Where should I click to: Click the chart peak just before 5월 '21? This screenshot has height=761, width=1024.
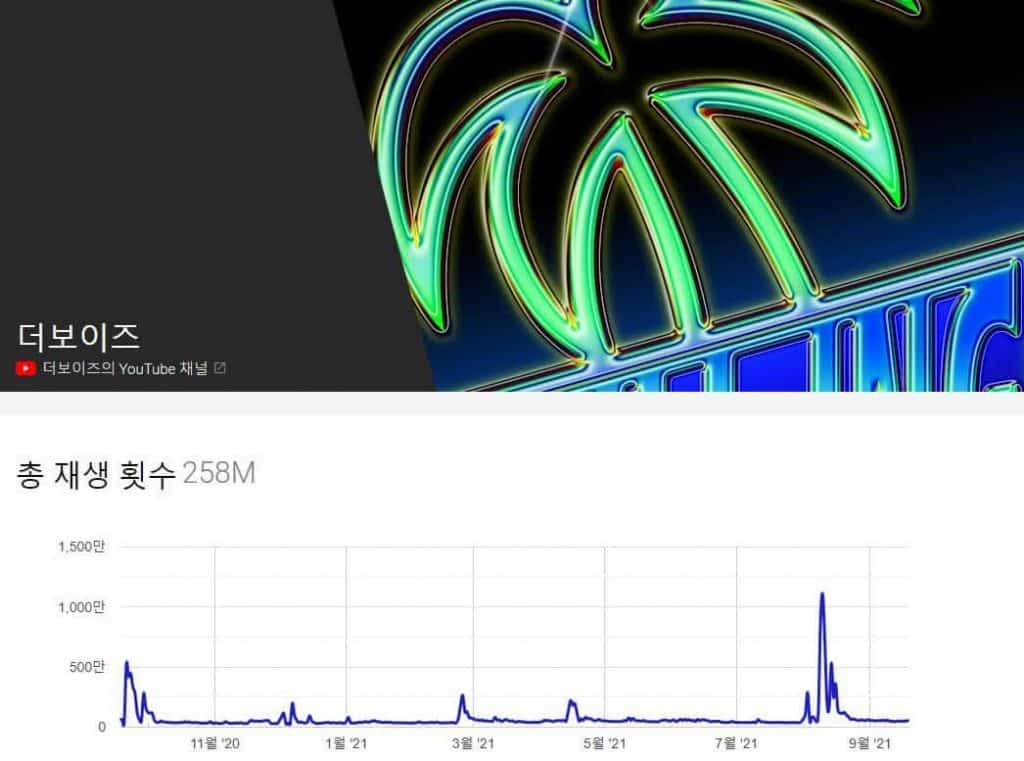[x=571, y=702]
